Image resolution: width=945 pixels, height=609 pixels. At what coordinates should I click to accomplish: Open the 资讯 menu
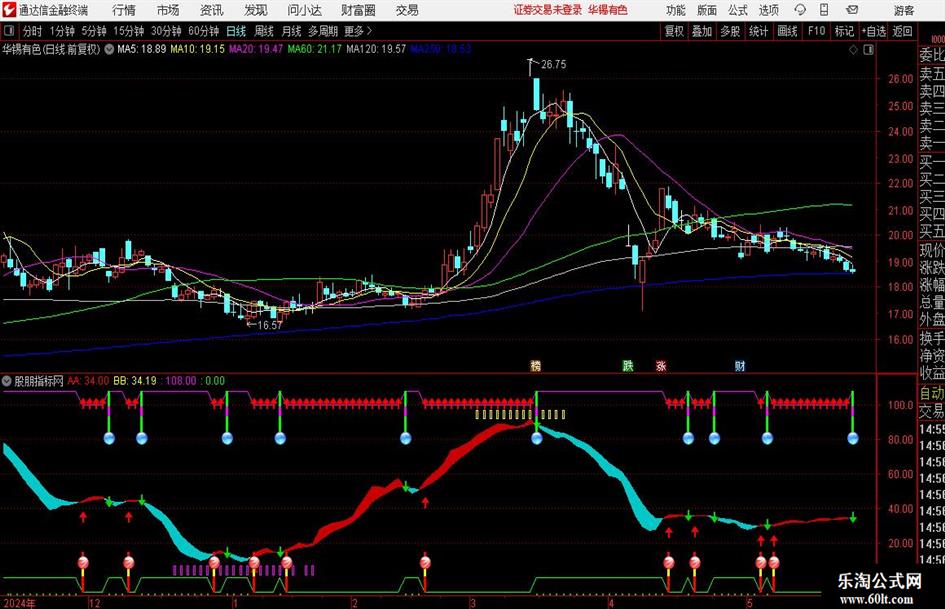pos(212,10)
